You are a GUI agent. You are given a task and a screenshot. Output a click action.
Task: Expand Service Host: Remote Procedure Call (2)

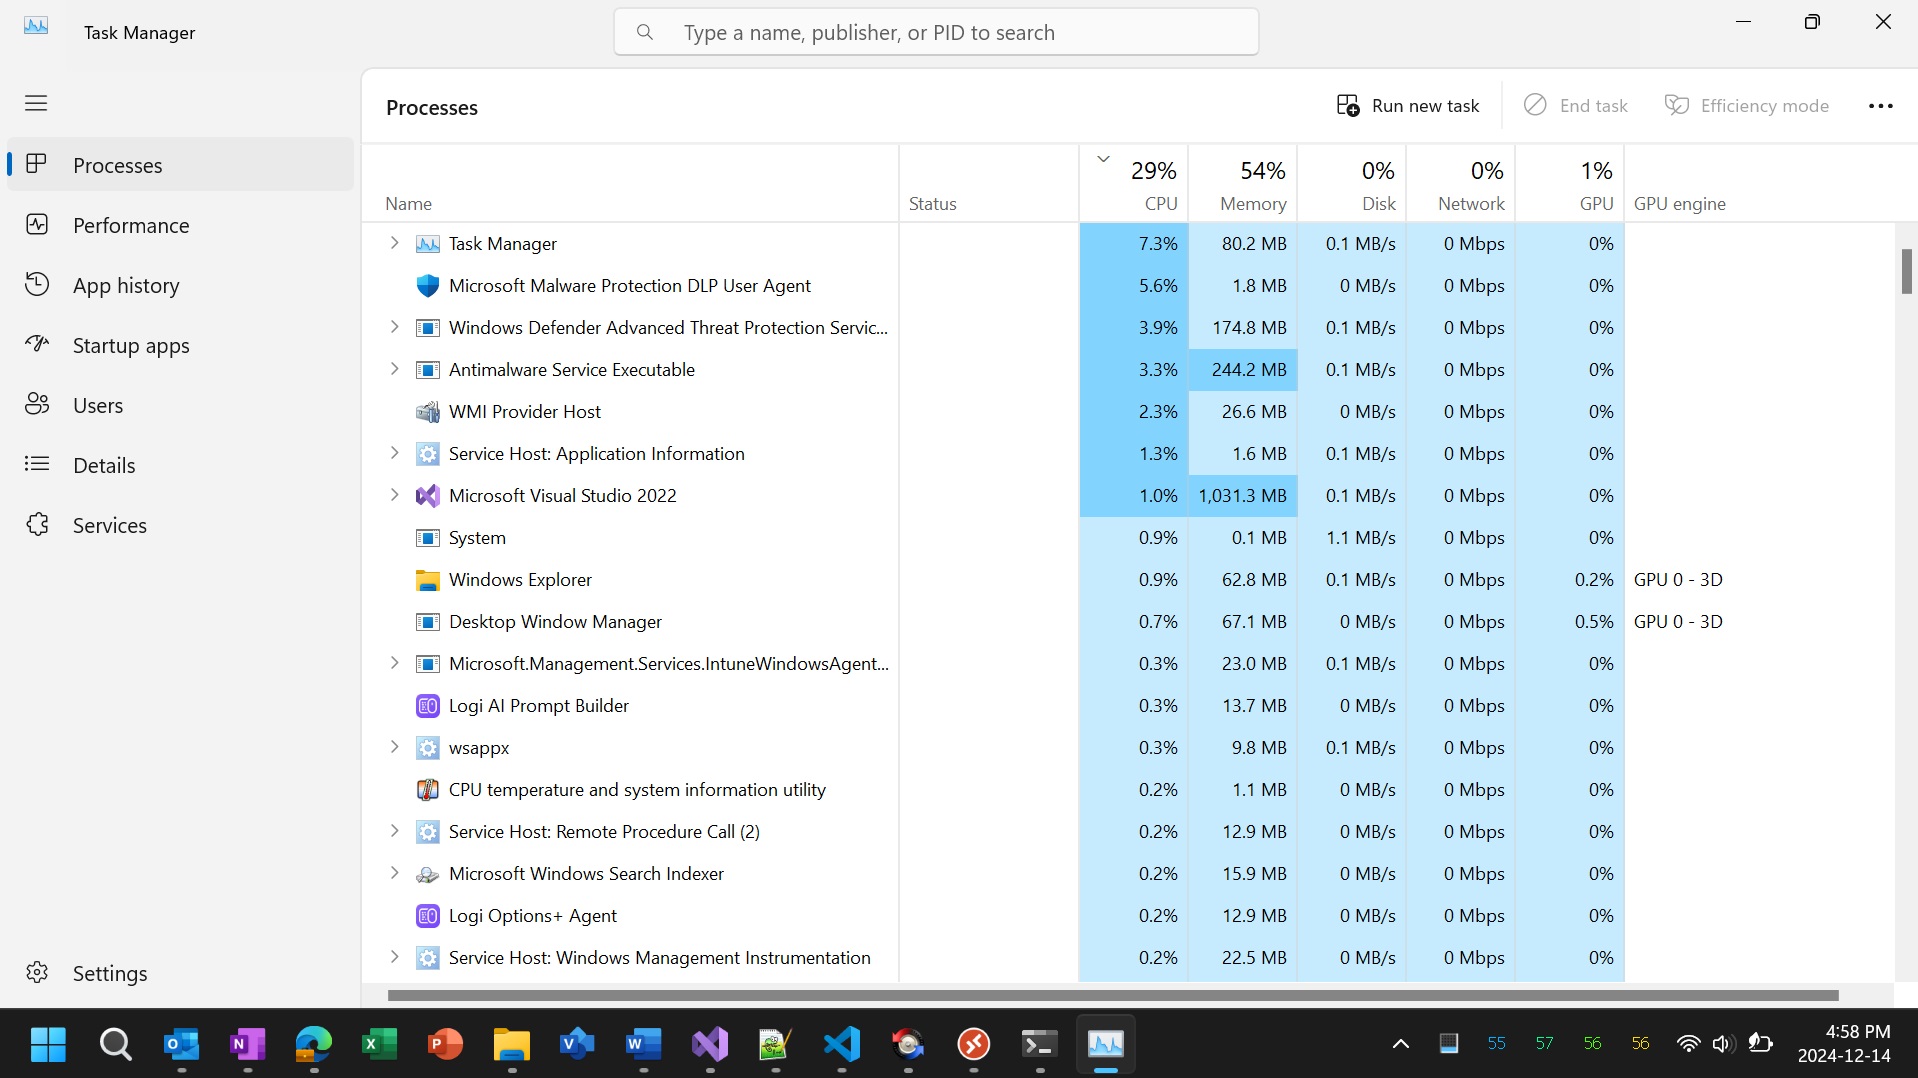tap(394, 831)
